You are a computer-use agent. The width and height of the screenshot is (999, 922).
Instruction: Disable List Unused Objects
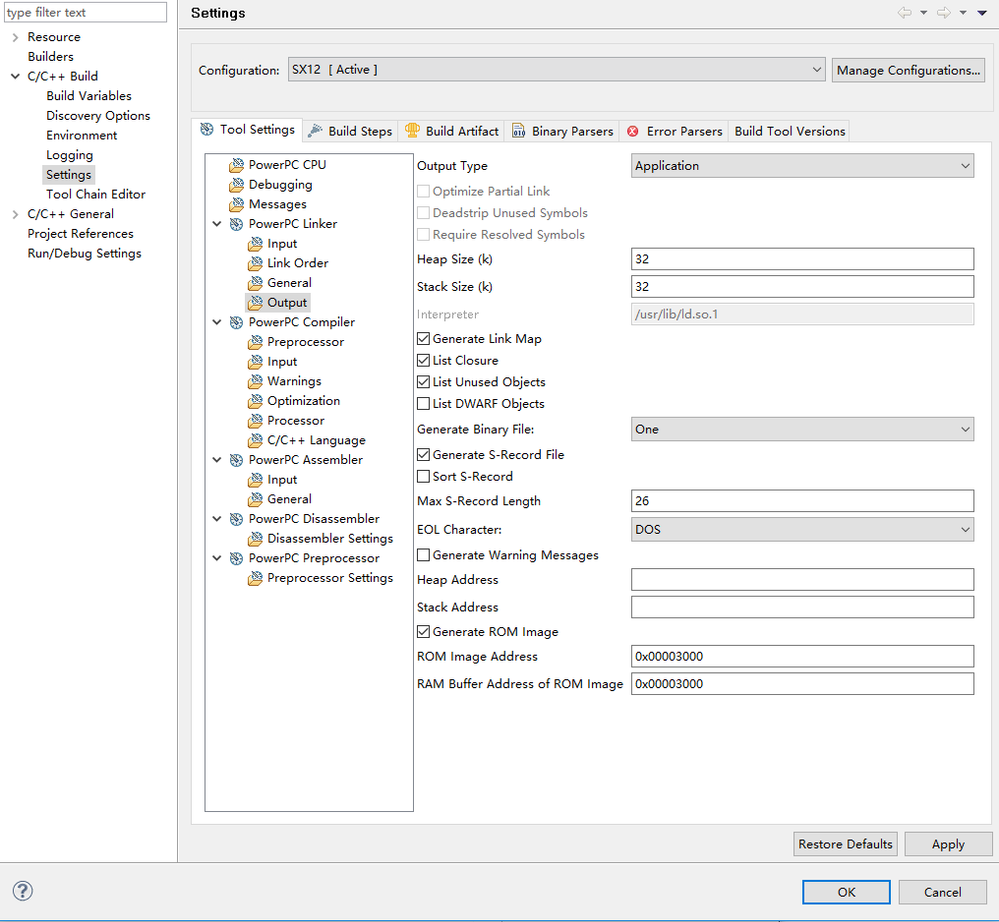coord(423,382)
